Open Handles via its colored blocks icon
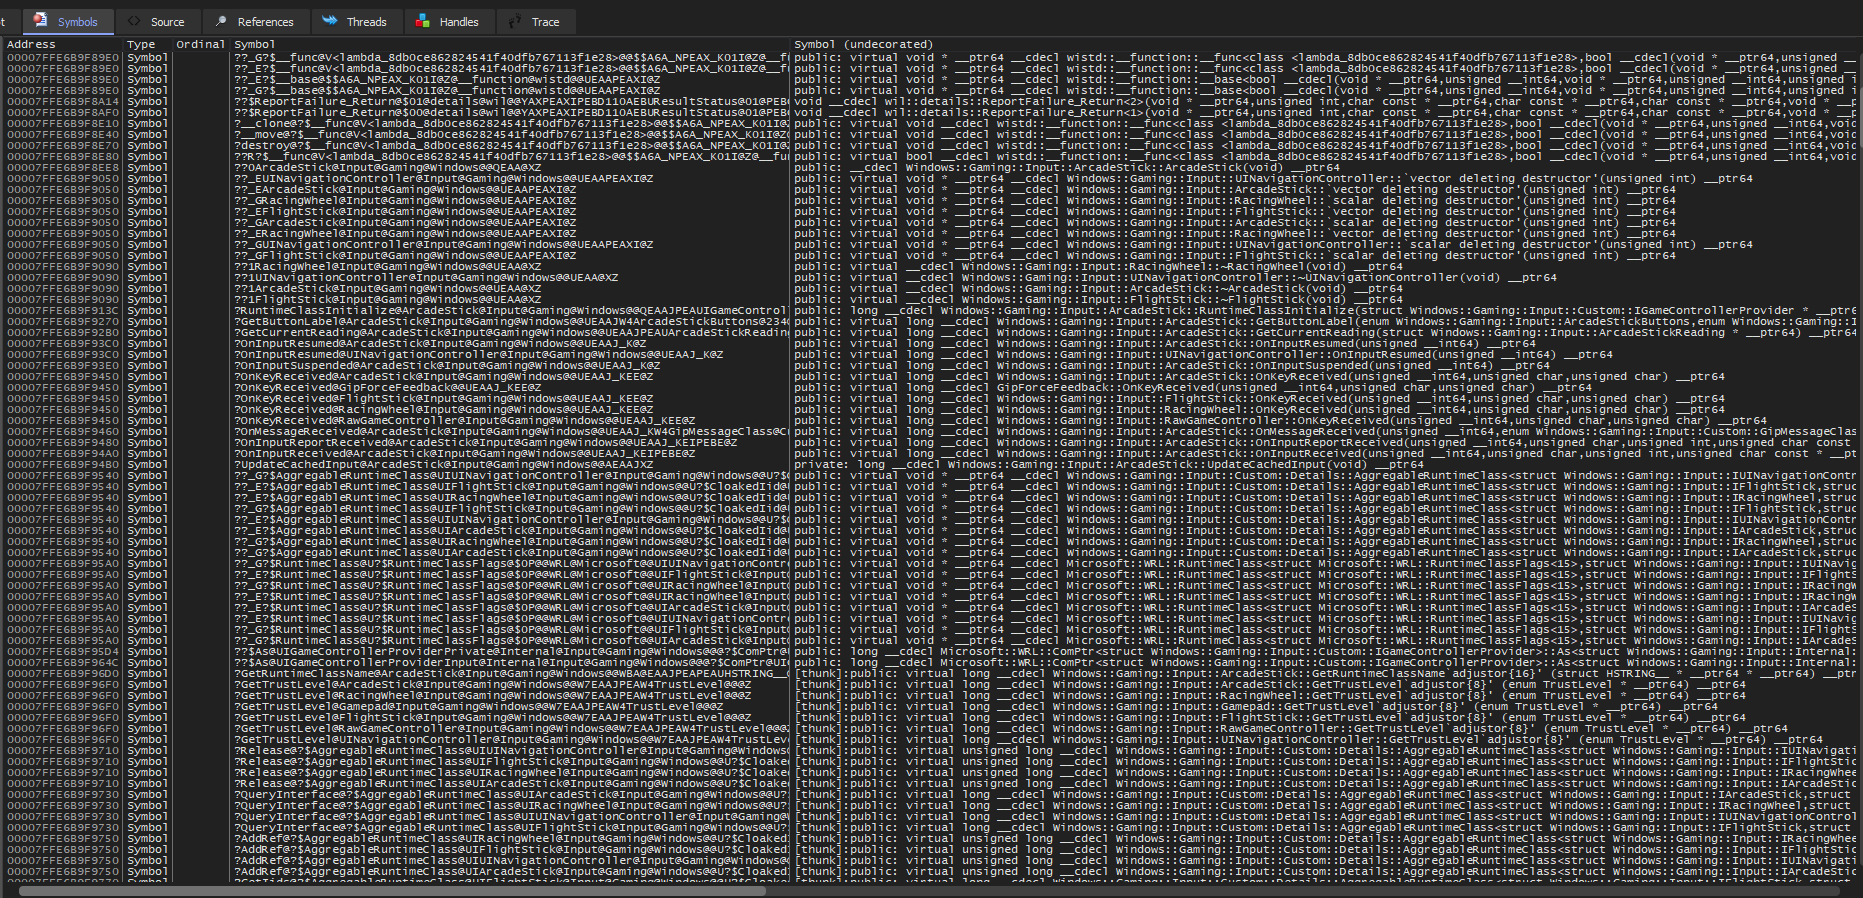Image resolution: width=1863 pixels, height=898 pixels. pos(423,21)
